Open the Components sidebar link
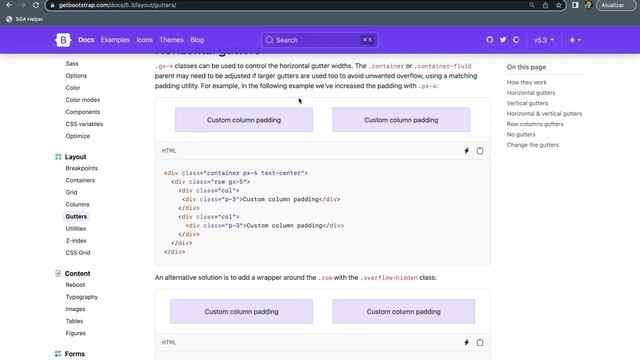The image size is (640, 360). coord(83,112)
